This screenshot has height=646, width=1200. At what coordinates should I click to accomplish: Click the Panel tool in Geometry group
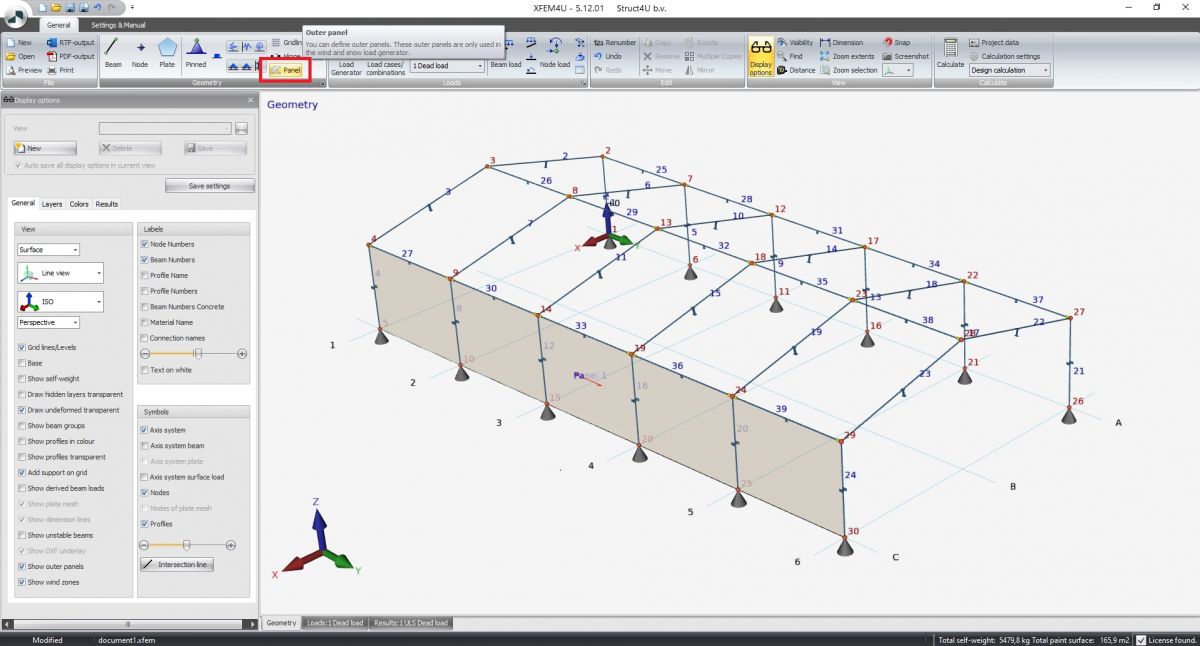click(285, 70)
